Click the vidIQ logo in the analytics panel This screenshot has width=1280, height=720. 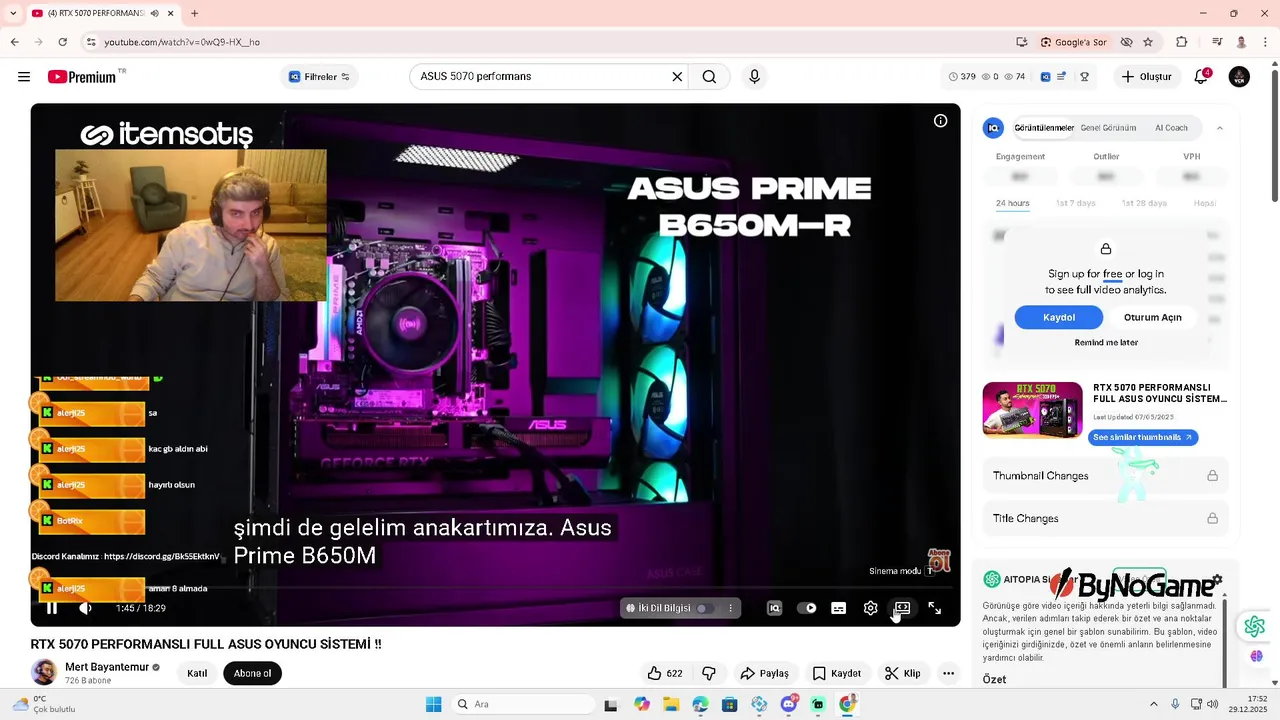tap(993, 128)
